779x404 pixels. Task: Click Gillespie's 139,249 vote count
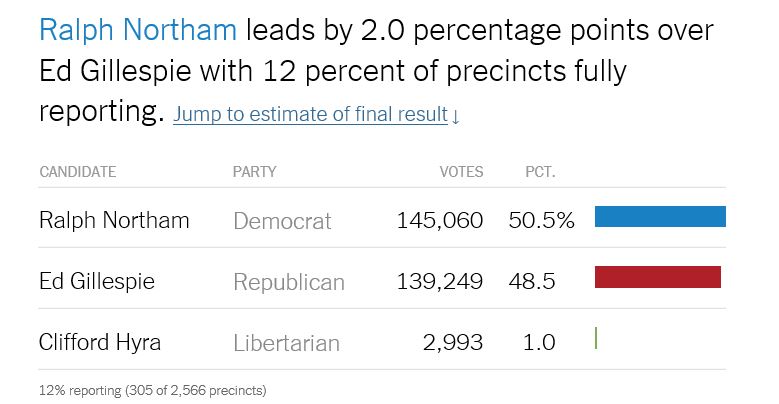tap(442, 281)
